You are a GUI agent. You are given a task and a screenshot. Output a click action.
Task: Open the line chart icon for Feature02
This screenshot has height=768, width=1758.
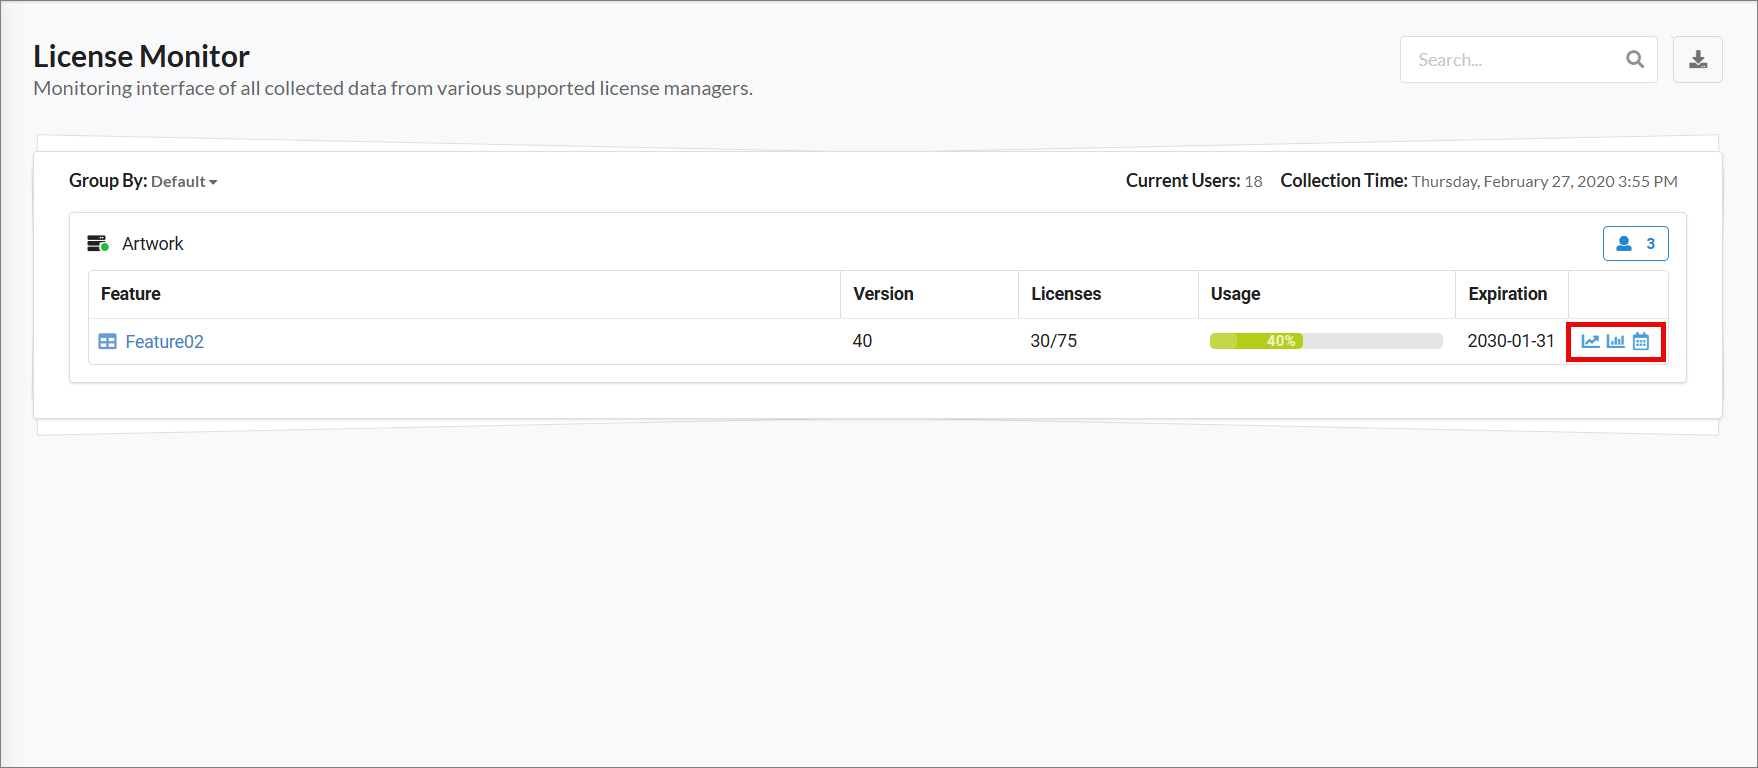(1590, 341)
